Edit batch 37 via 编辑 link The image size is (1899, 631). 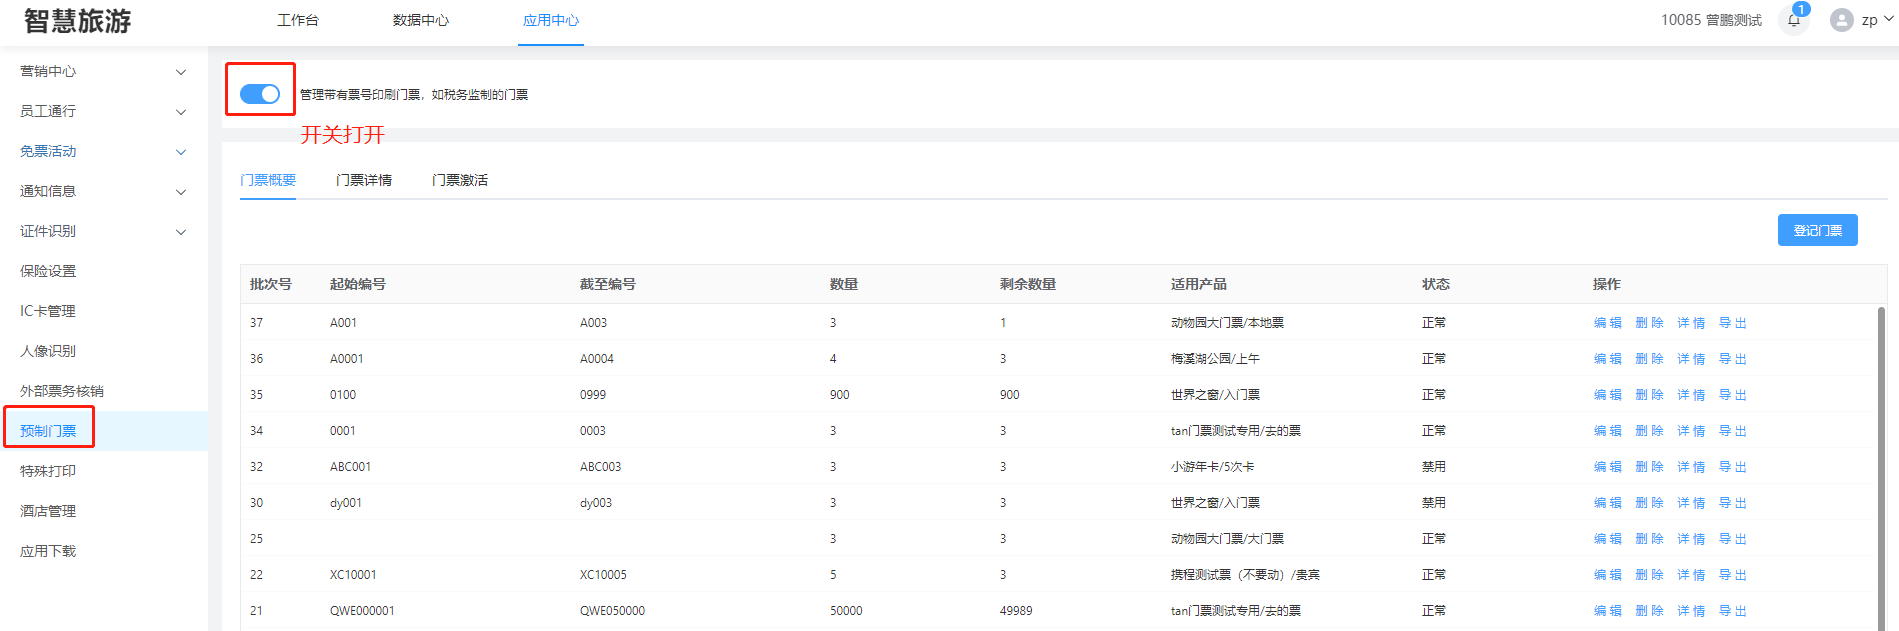point(1607,323)
